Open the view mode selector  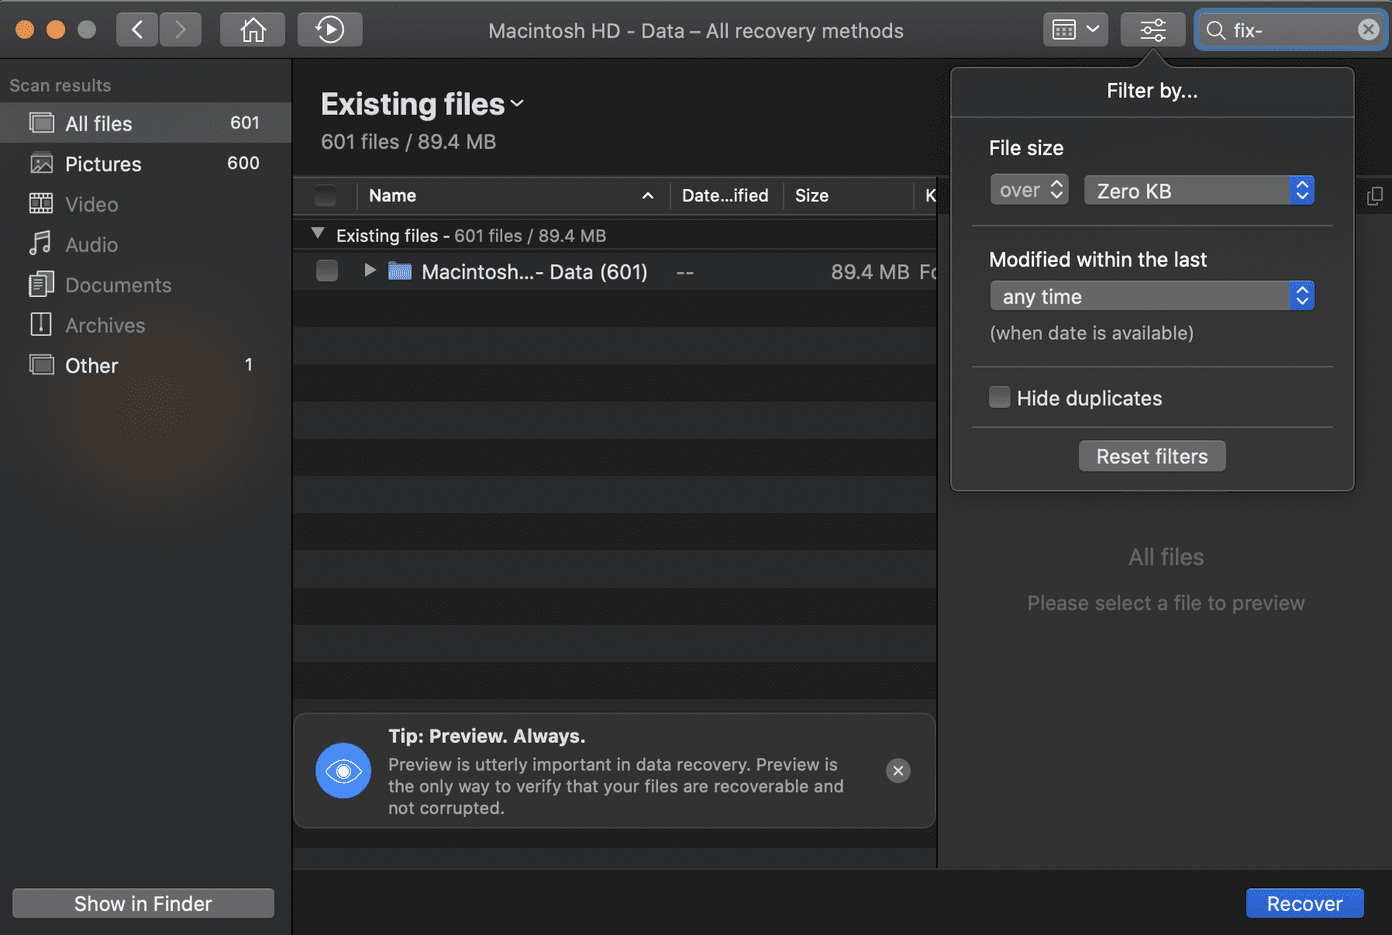tap(1076, 30)
